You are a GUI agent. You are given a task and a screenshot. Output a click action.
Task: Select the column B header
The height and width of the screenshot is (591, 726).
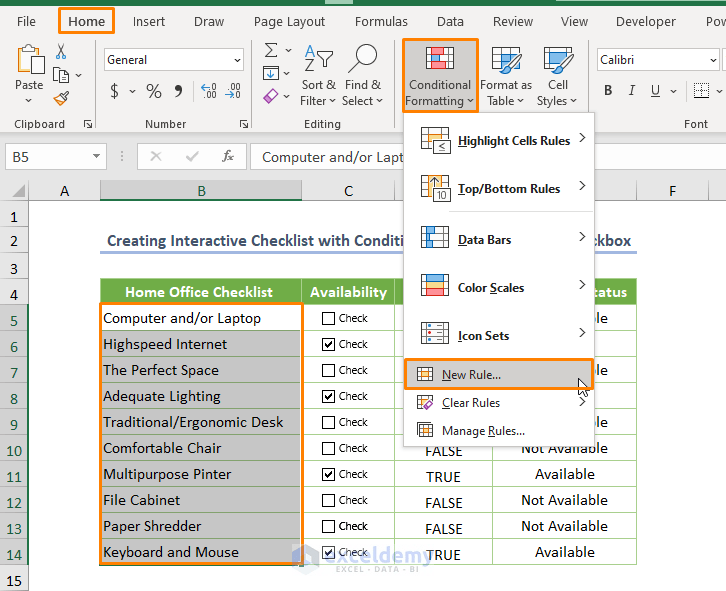(201, 190)
